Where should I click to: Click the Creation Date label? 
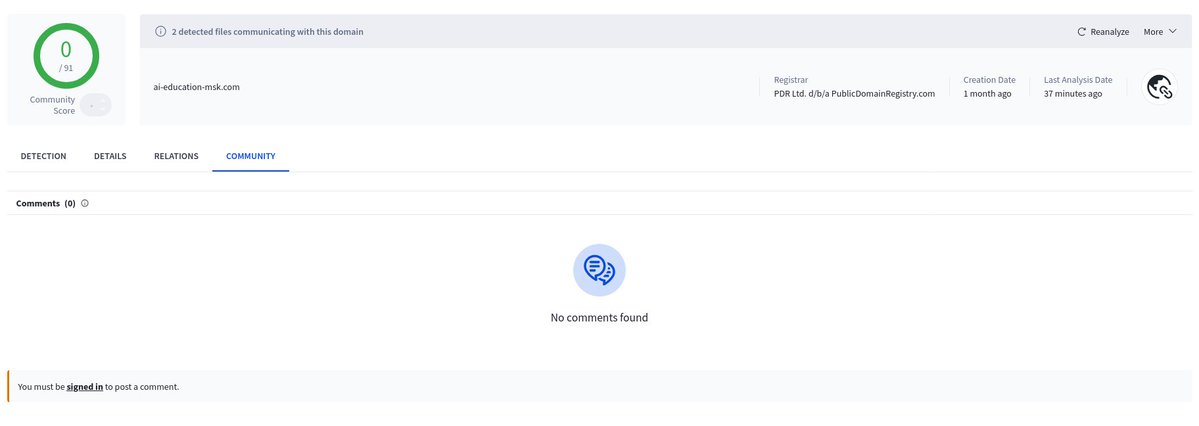pos(989,80)
